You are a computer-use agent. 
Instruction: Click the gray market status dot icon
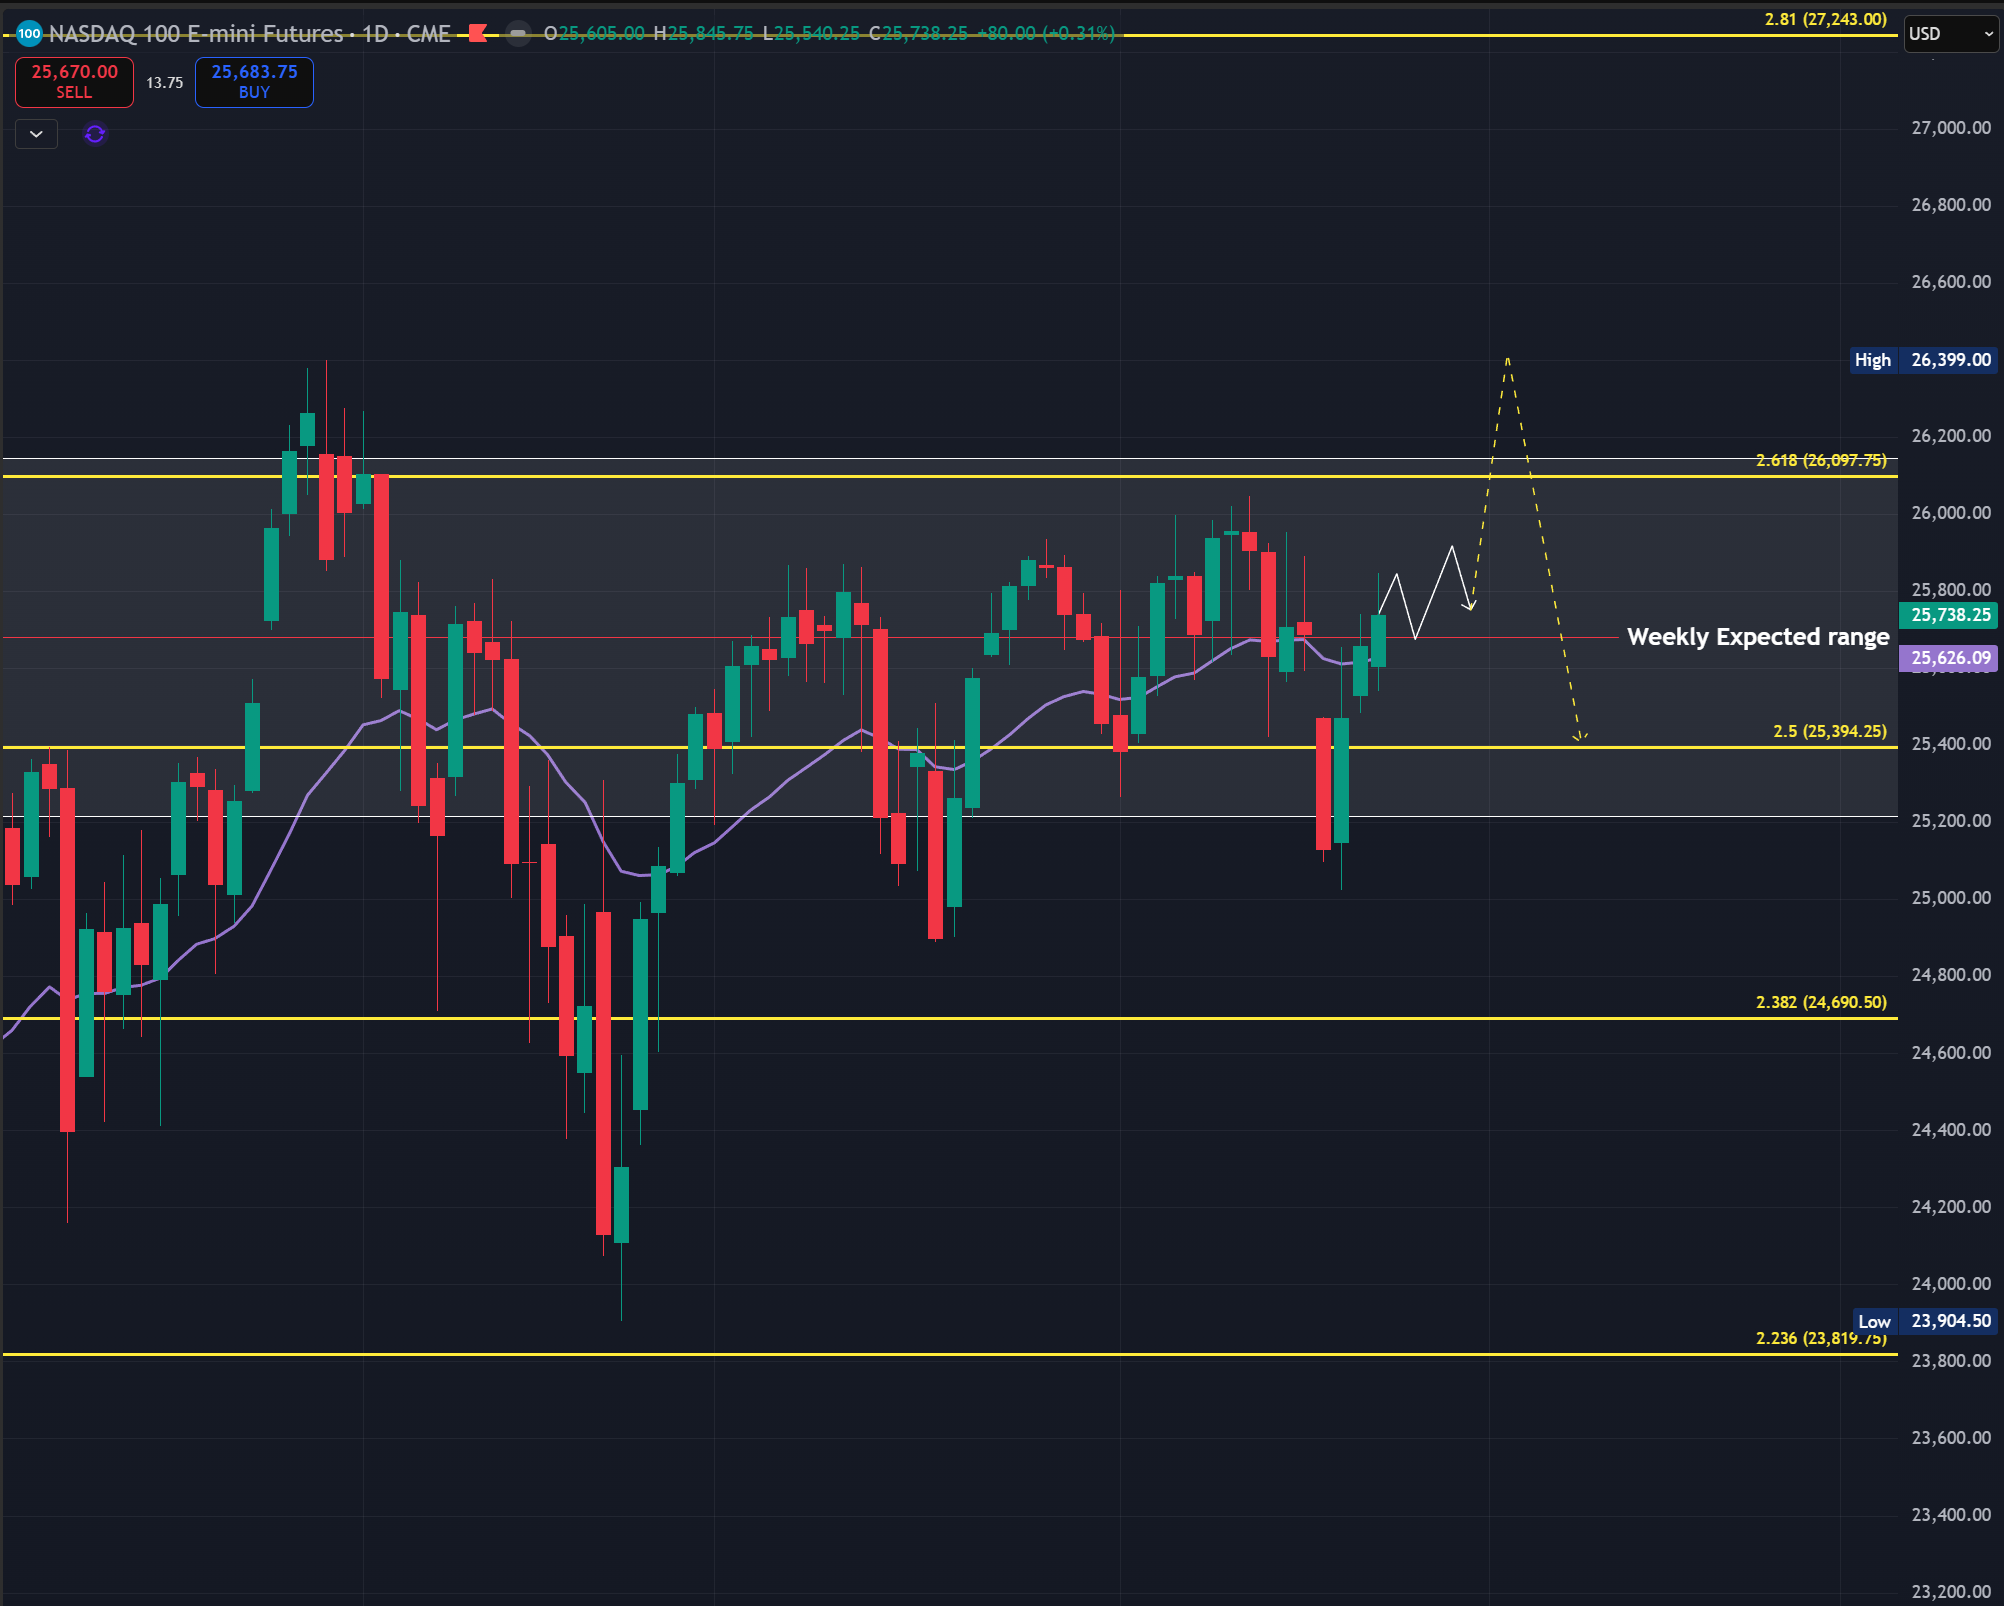(517, 34)
